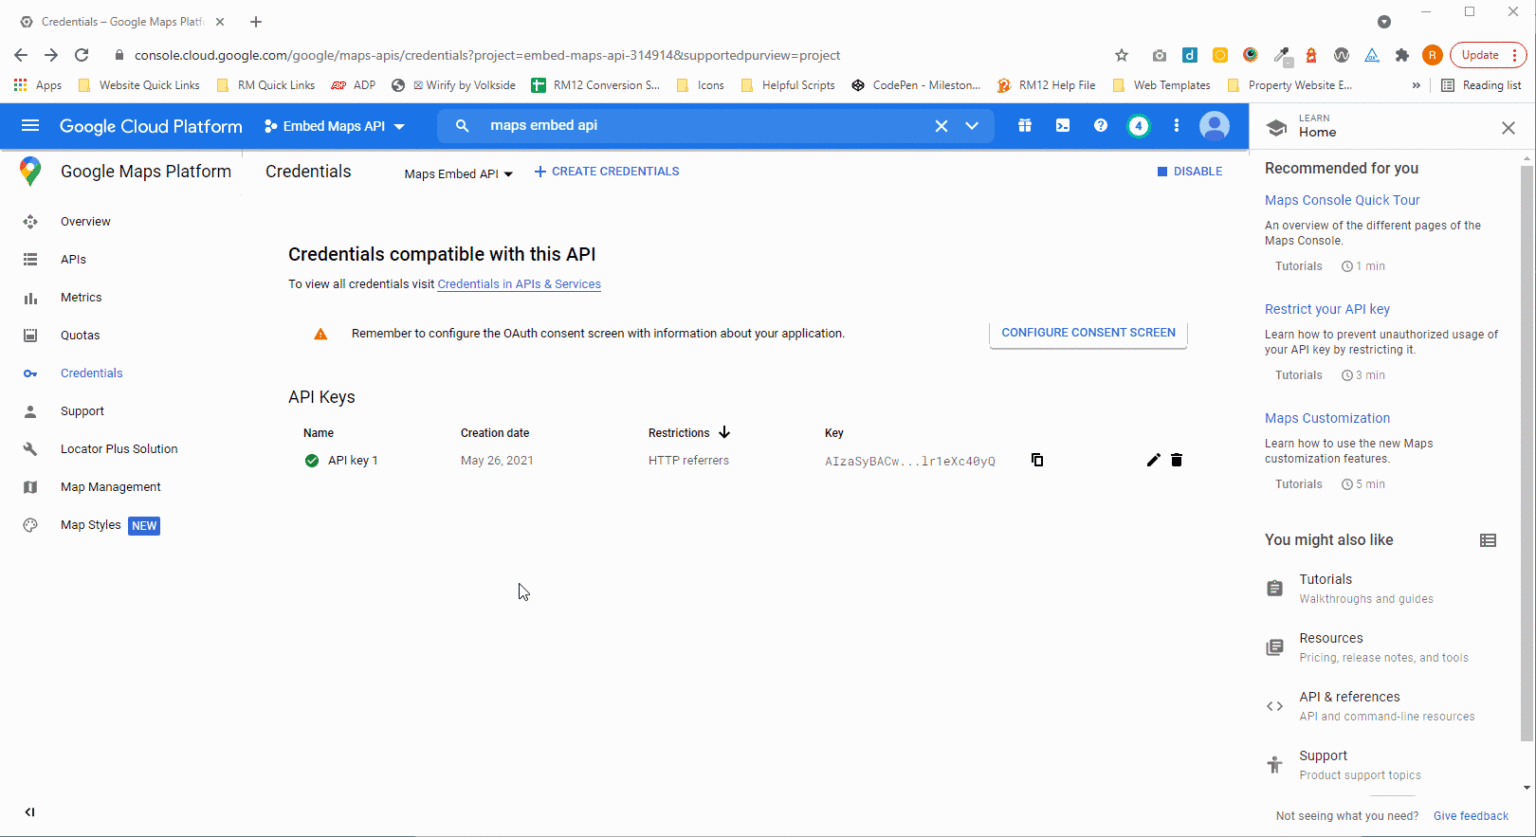Click the Chrome Update button
Screen dimensions: 1536x837
coord(1489,55)
